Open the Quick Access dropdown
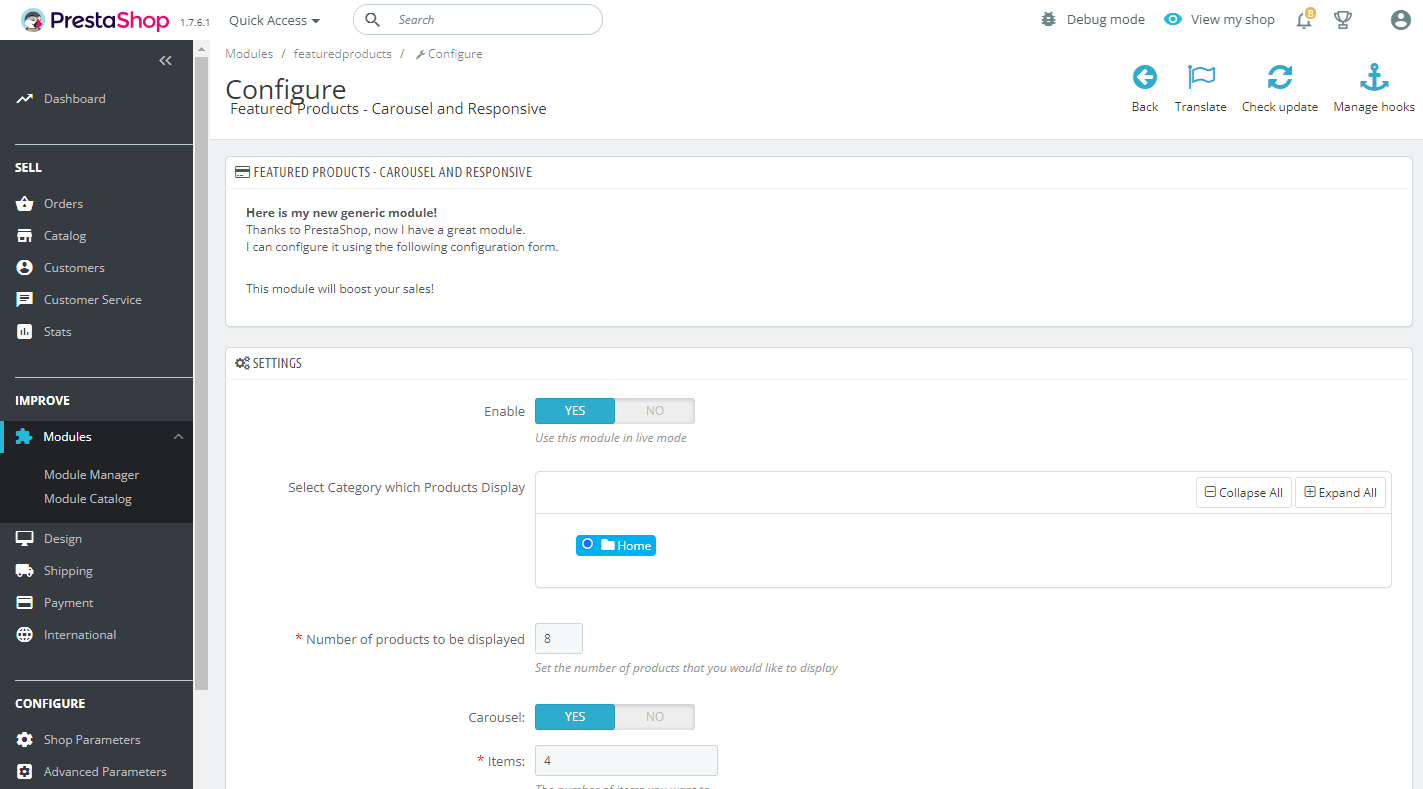 [x=275, y=20]
